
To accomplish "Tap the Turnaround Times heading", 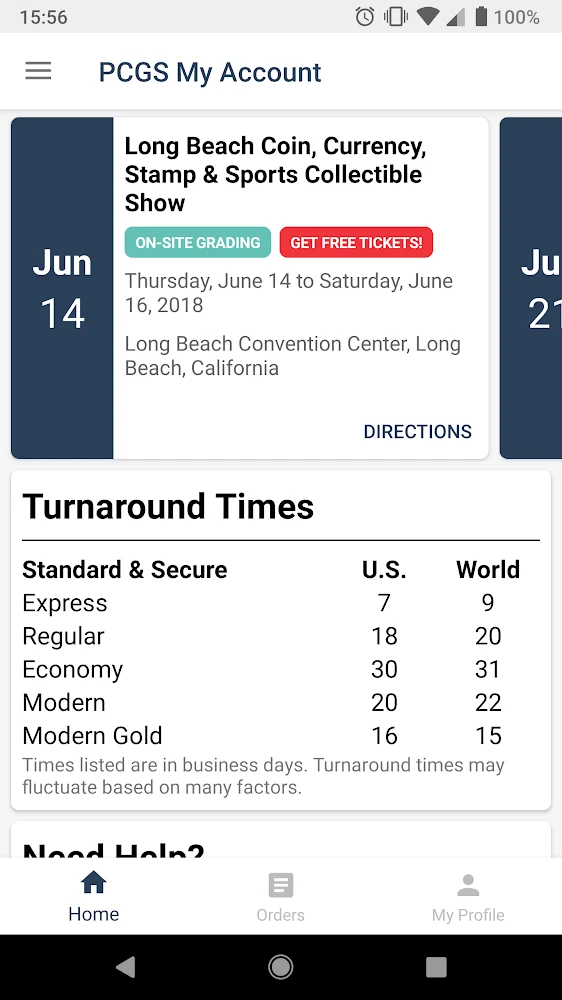I will [x=168, y=506].
